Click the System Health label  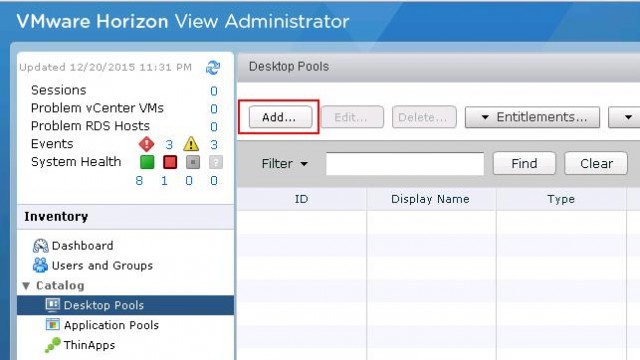tap(76, 162)
